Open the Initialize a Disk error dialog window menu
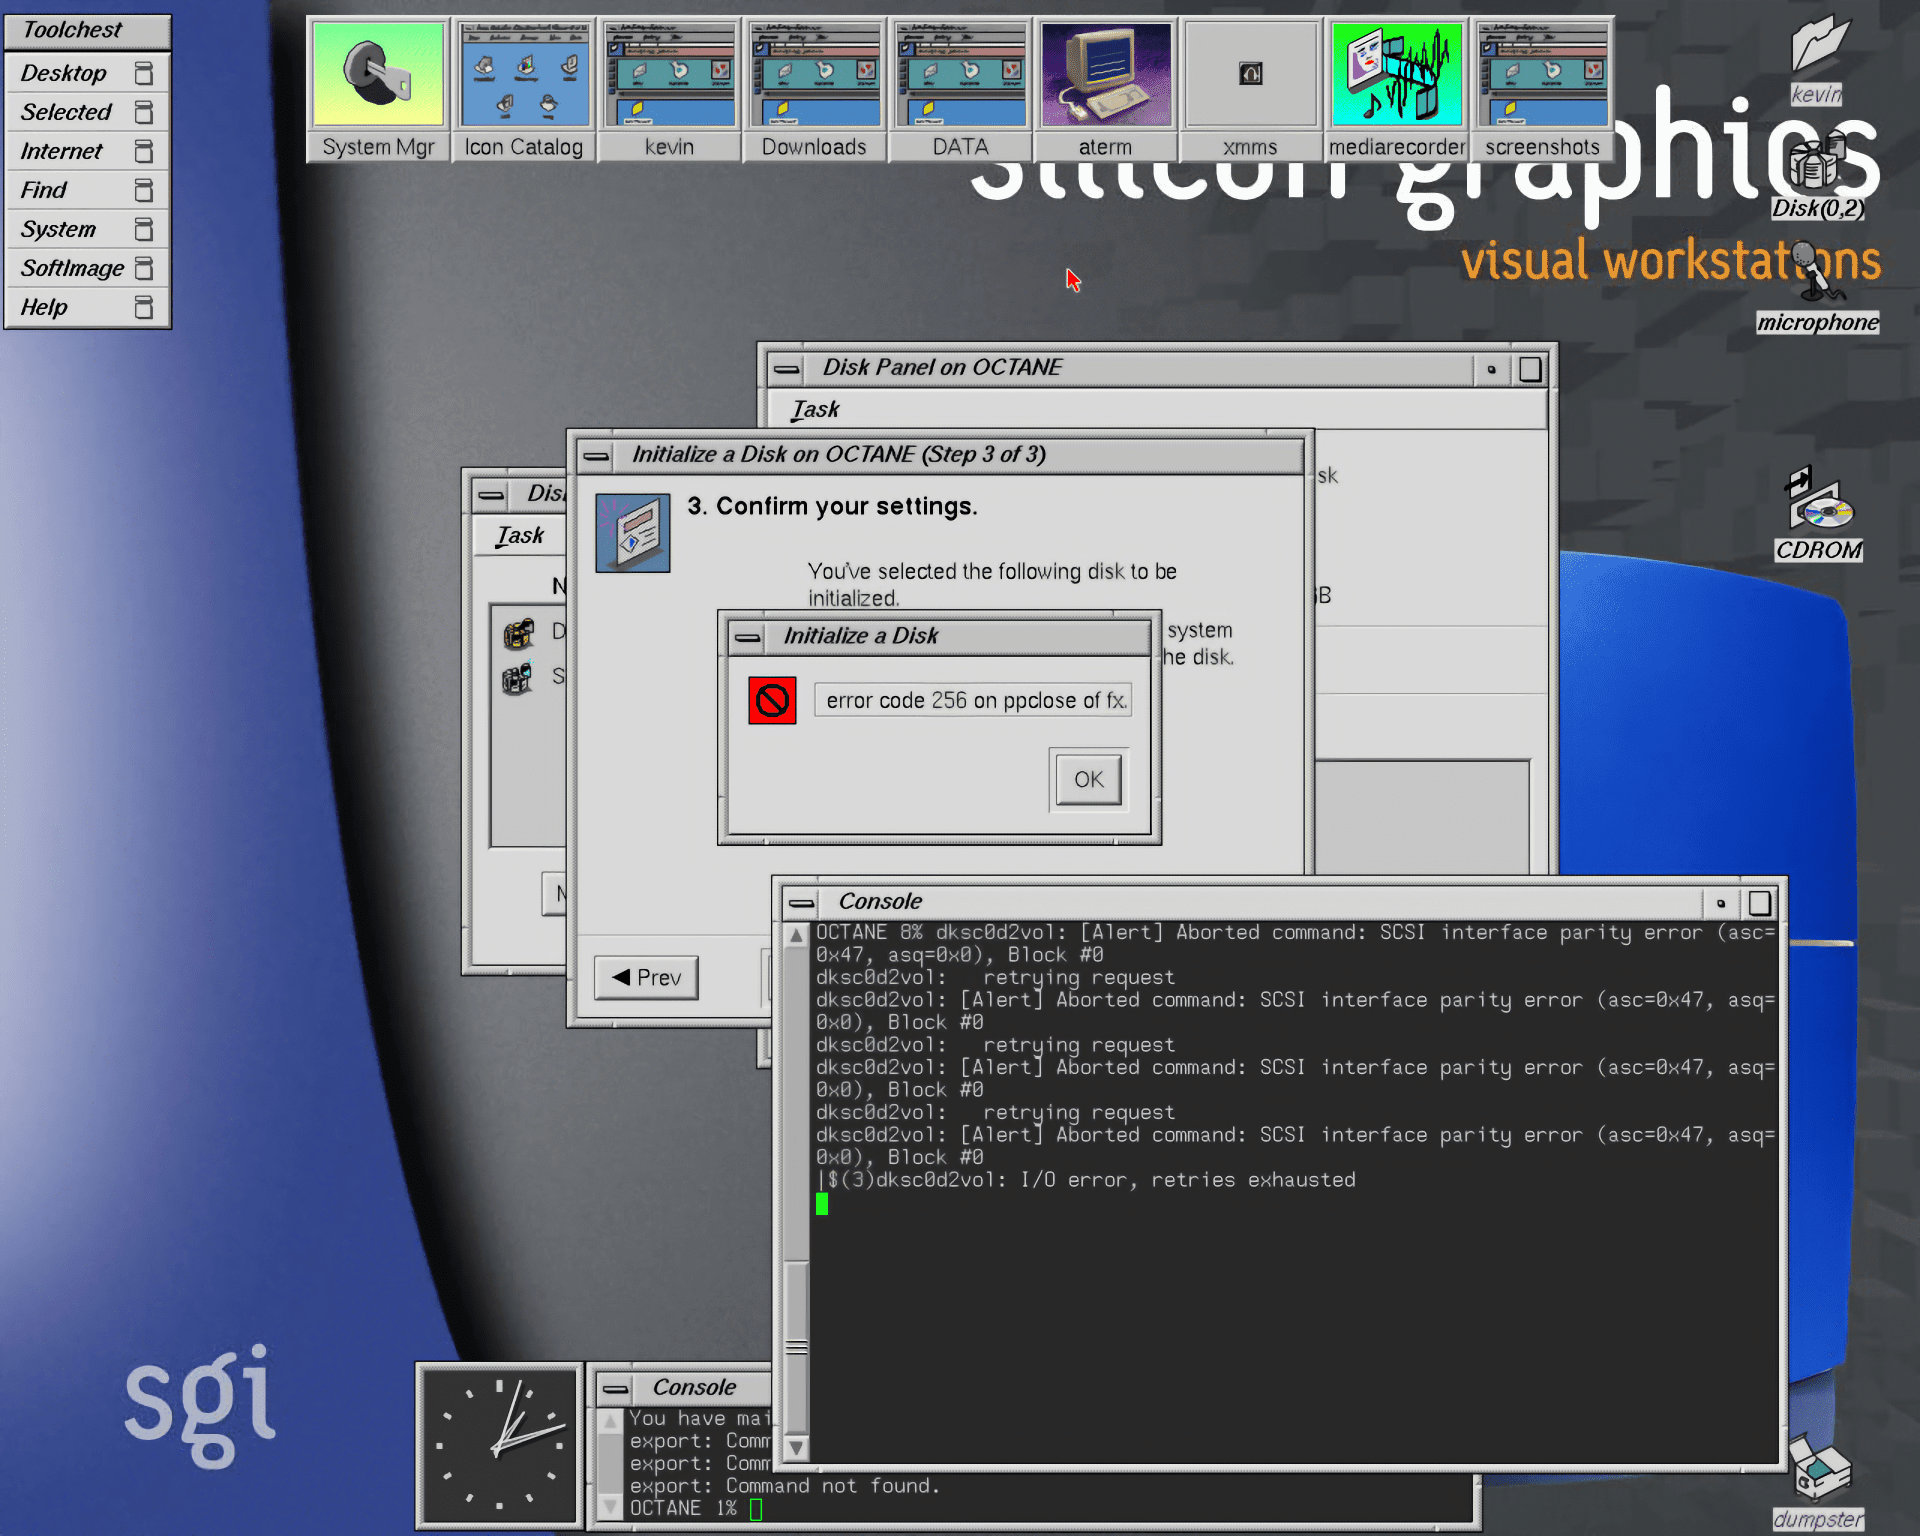Image resolution: width=1920 pixels, height=1536 pixels. click(748, 637)
